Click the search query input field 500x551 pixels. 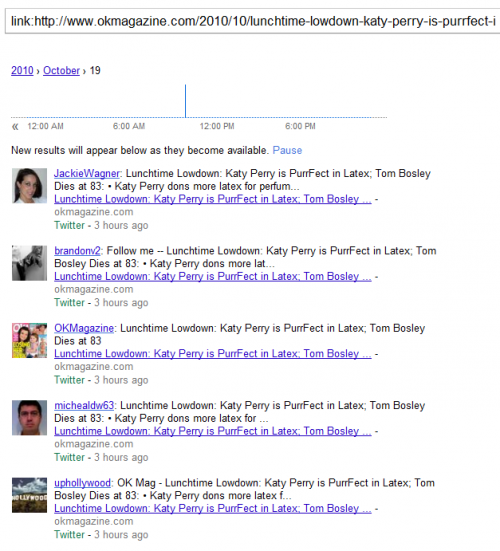click(x=253, y=21)
